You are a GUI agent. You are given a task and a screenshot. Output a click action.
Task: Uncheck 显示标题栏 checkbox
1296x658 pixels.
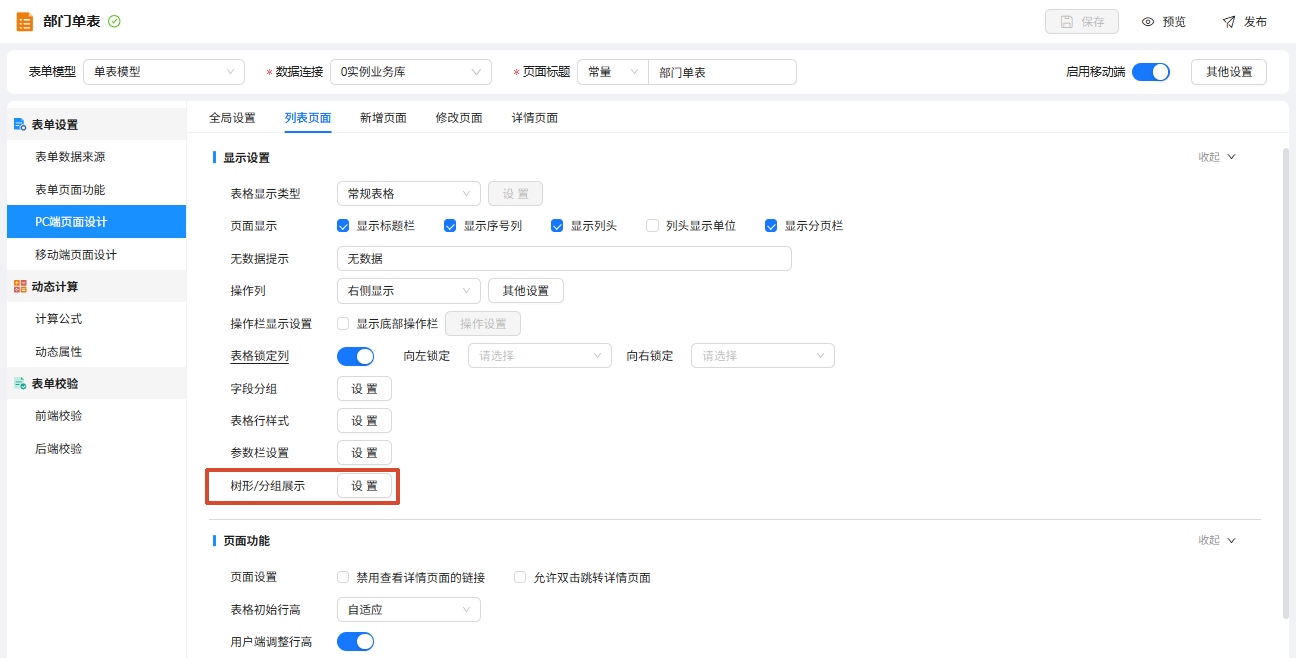tap(343, 226)
